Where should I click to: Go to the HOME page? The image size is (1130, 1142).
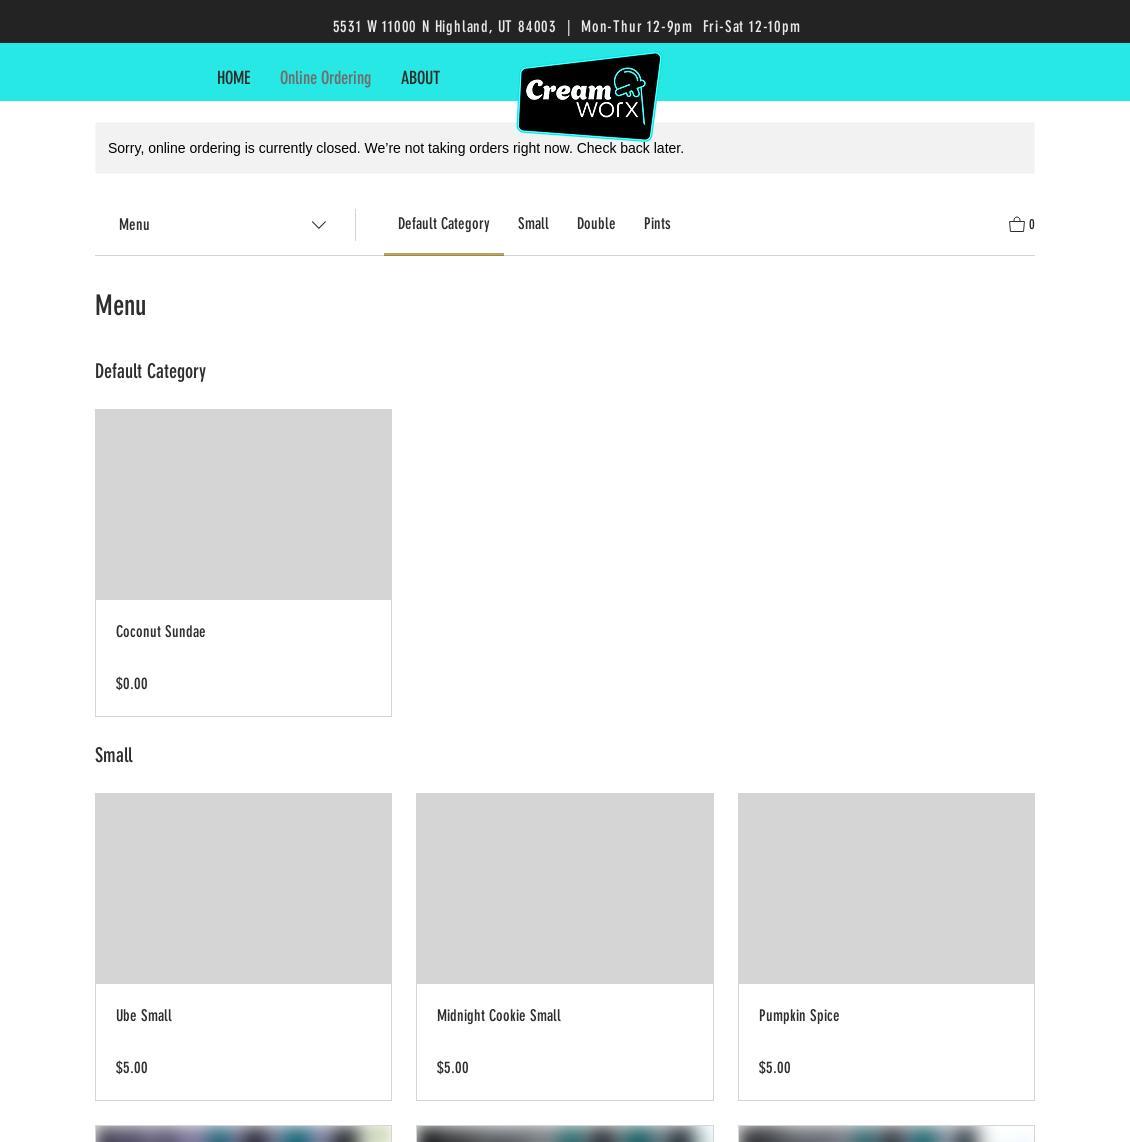coord(233,78)
